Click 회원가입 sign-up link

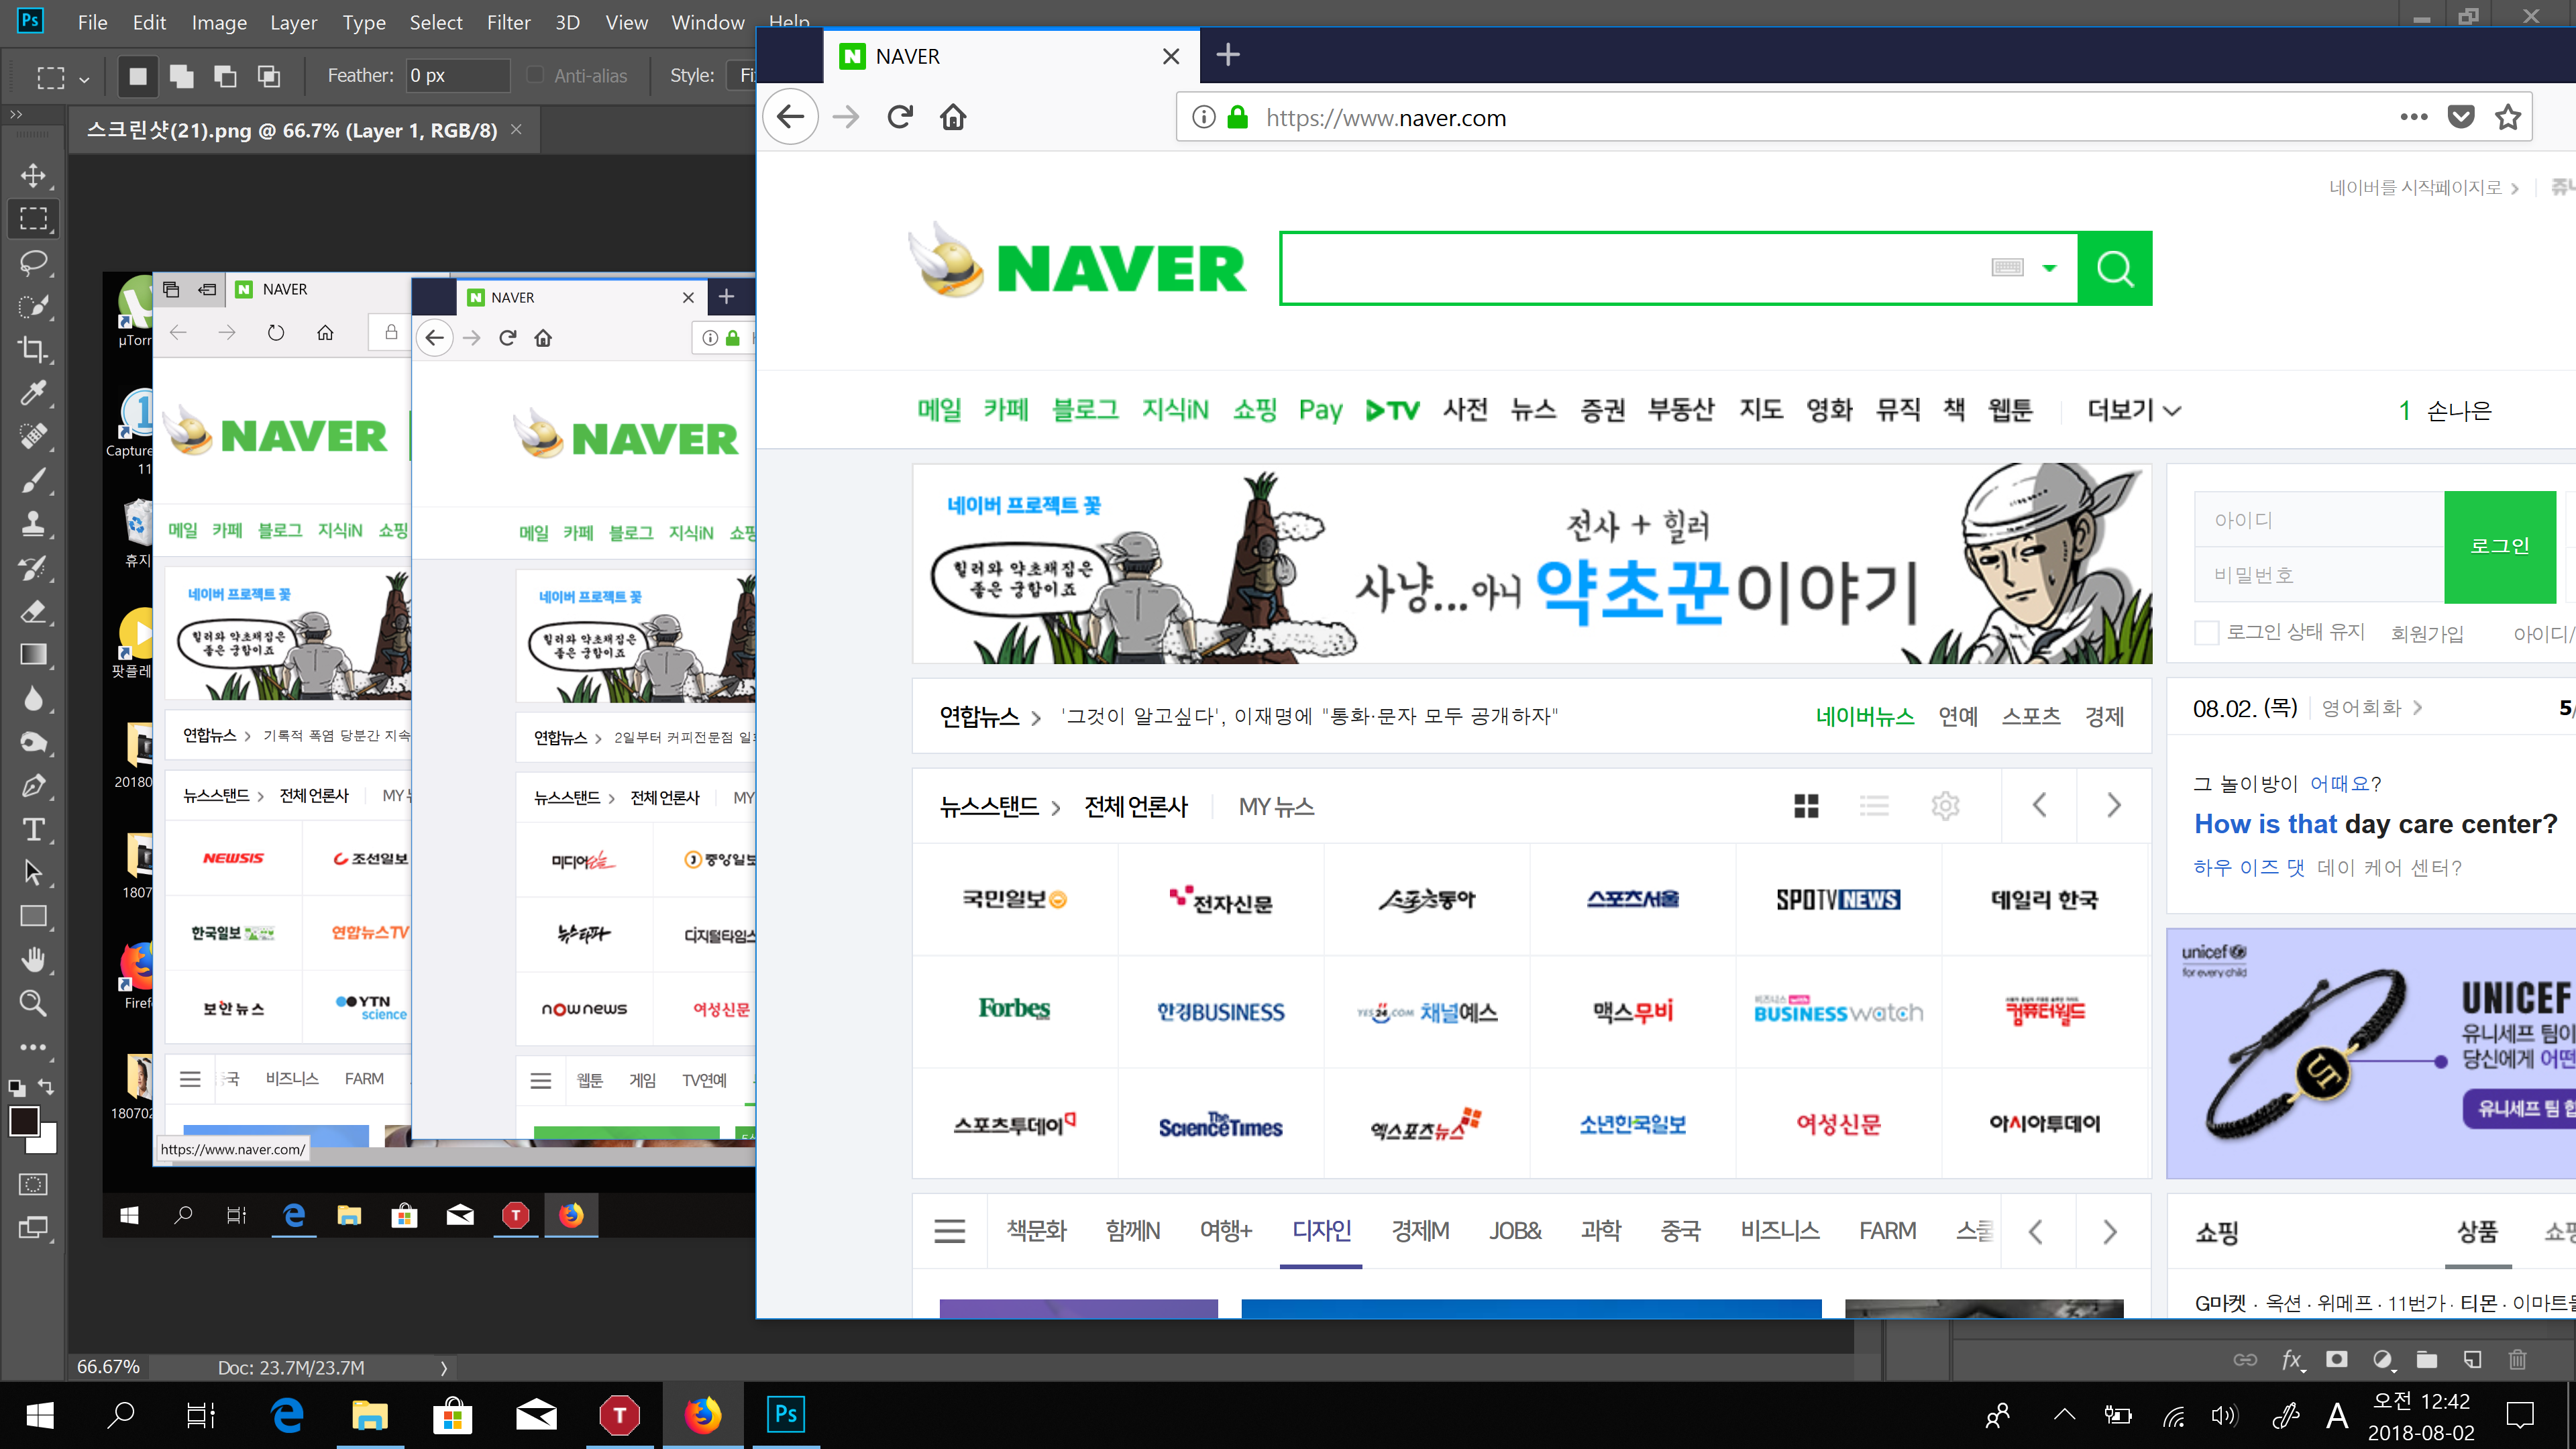[x=2427, y=633]
